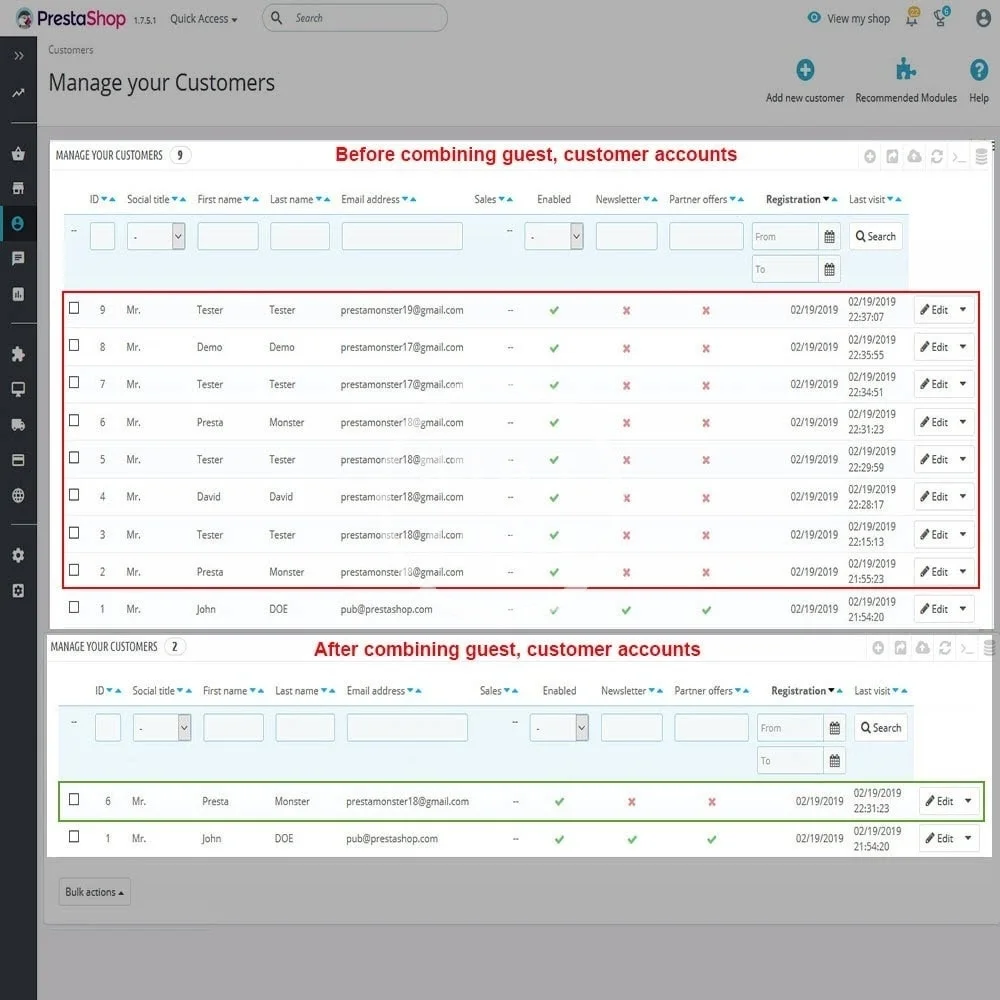Expand the Bulk actions dropdown
Screen dimensions: 1000x1000
(x=95, y=892)
